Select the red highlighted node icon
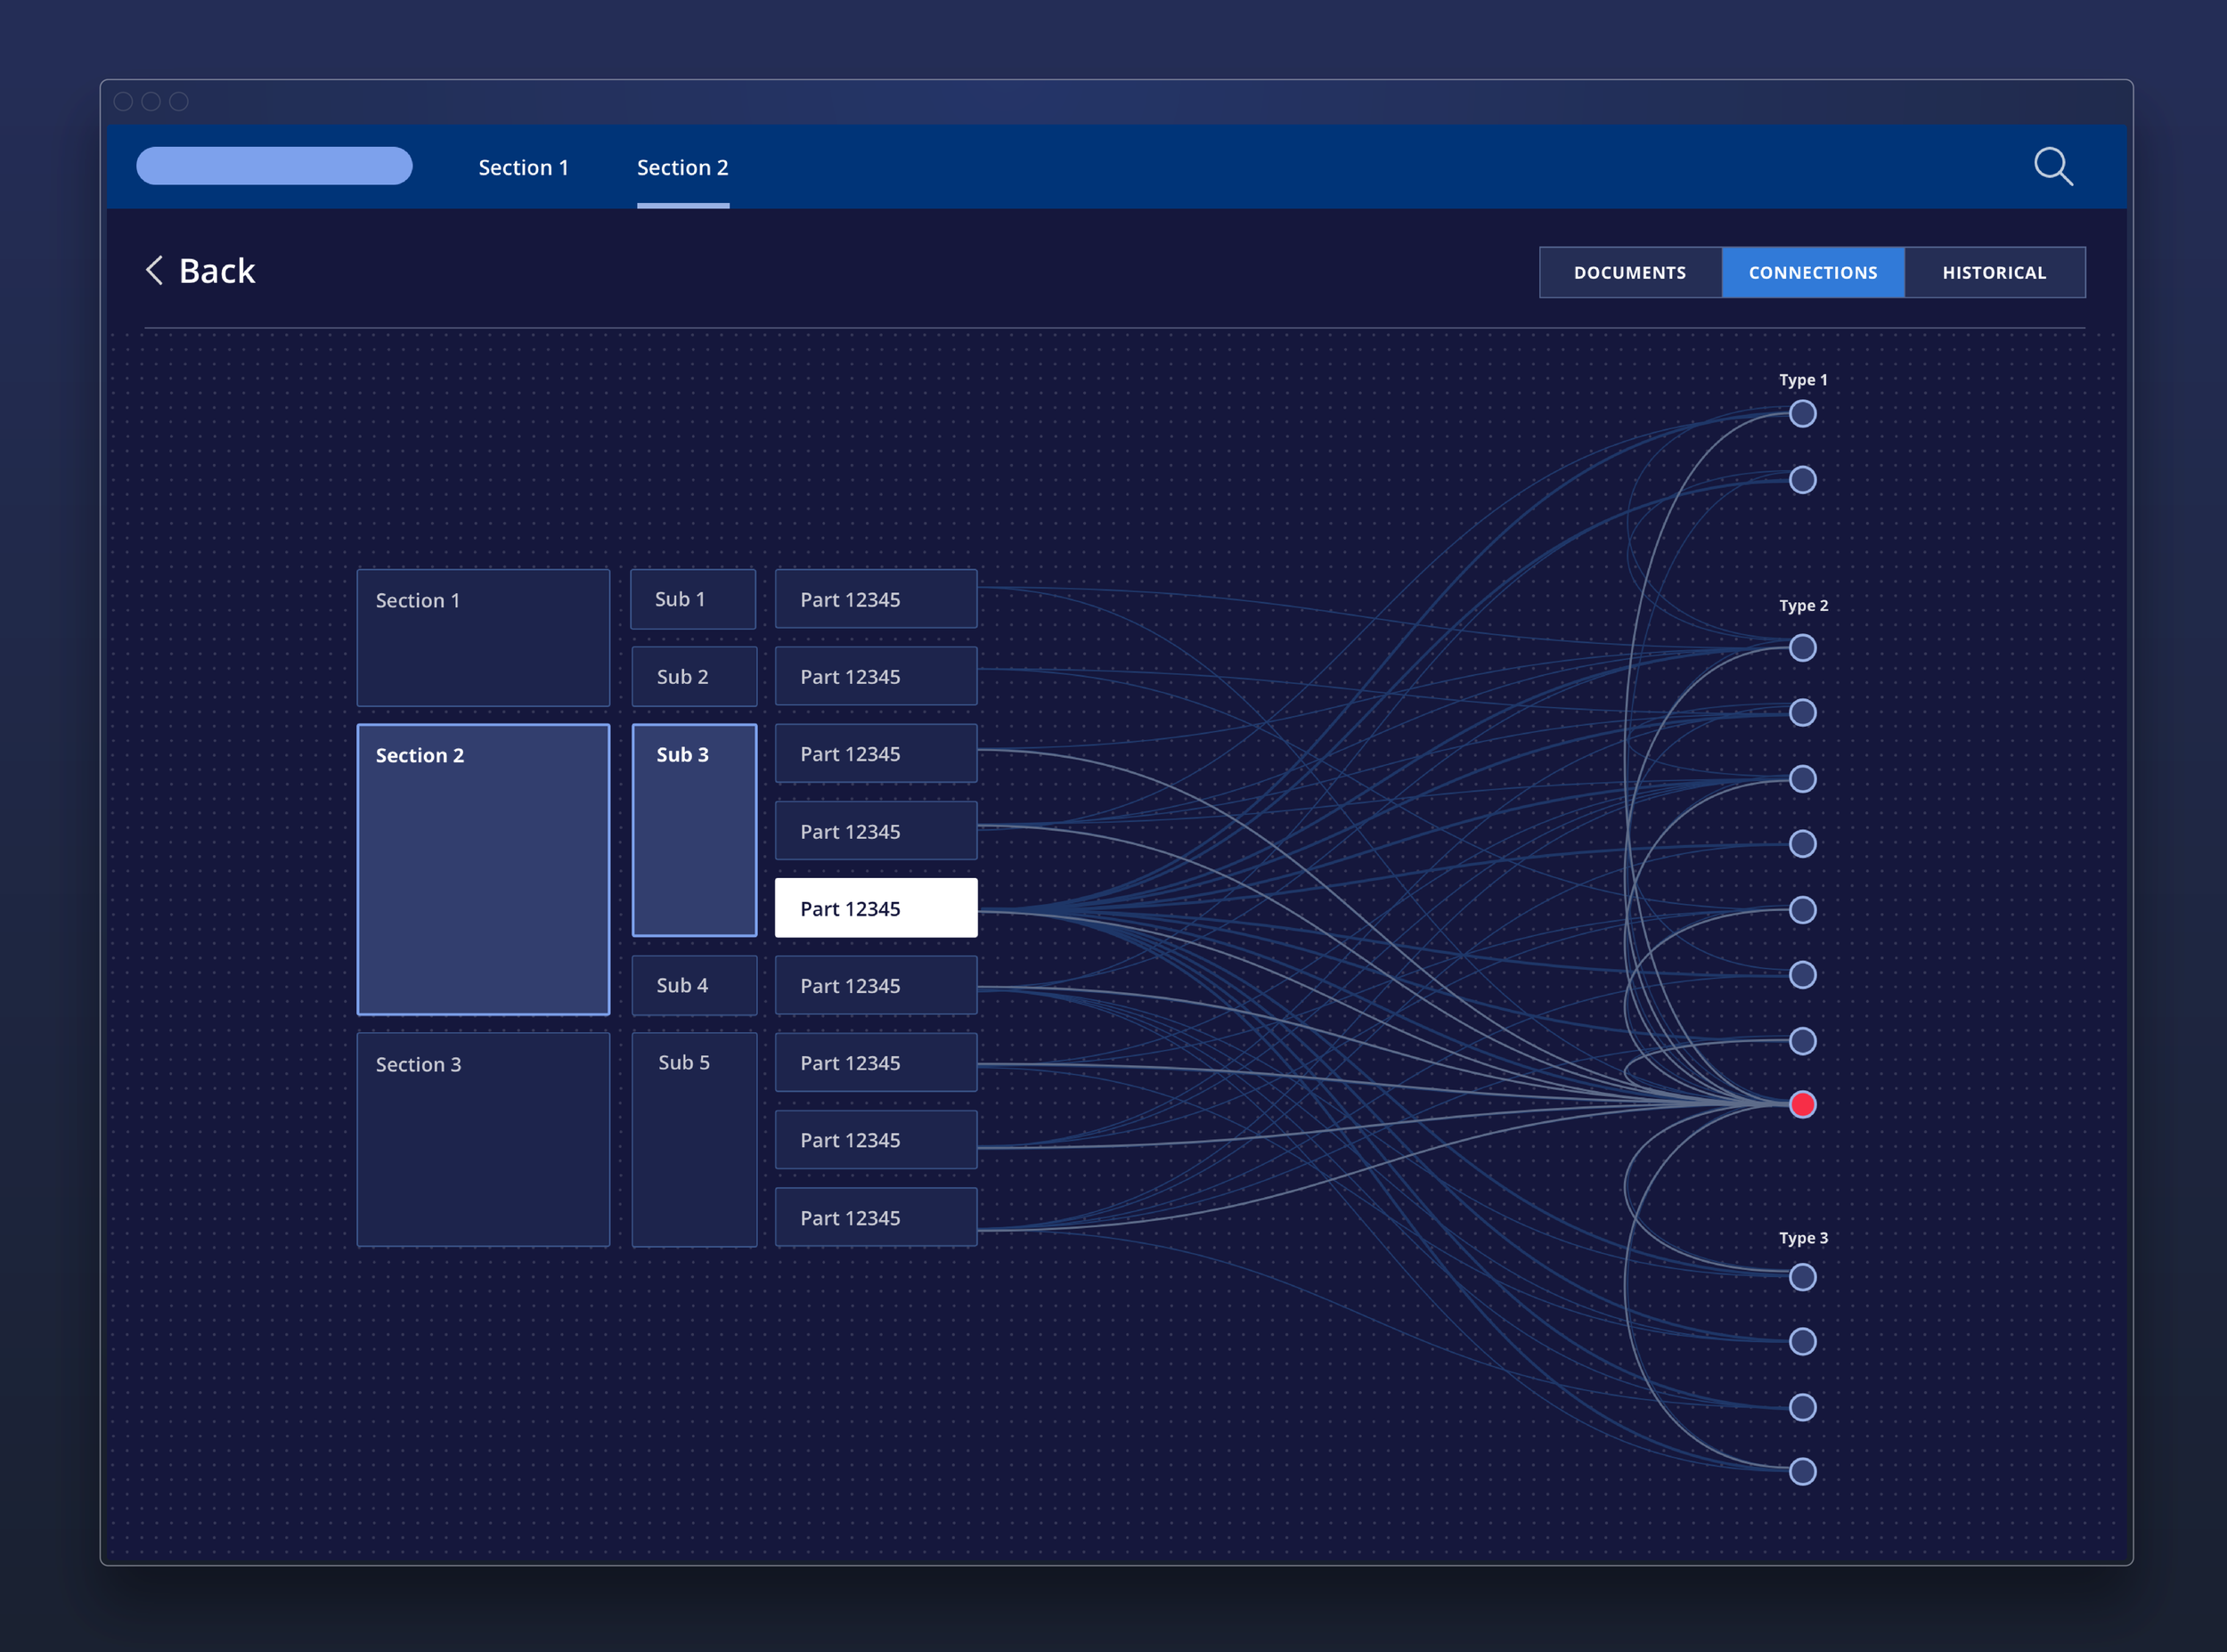This screenshot has height=1652, width=2227. click(x=1802, y=1102)
